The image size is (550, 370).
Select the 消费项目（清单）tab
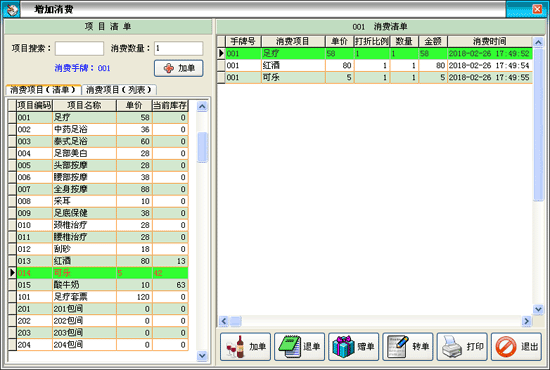tap(43, 90)
